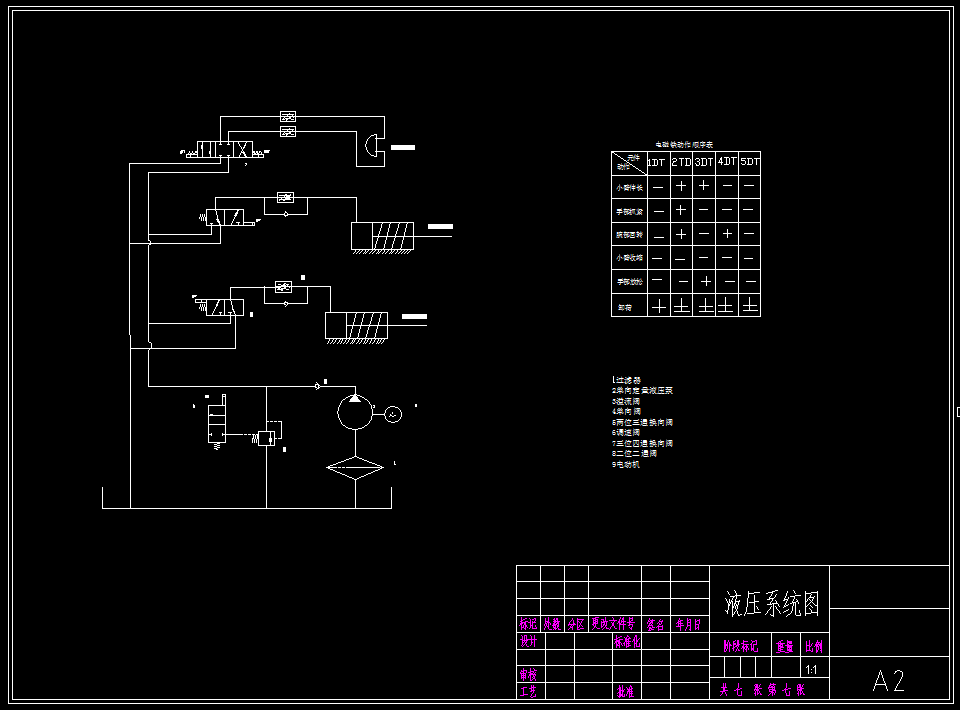960x710 pixels.
Task: Click the middle circuit speed control valve
Action: [285, 197]
